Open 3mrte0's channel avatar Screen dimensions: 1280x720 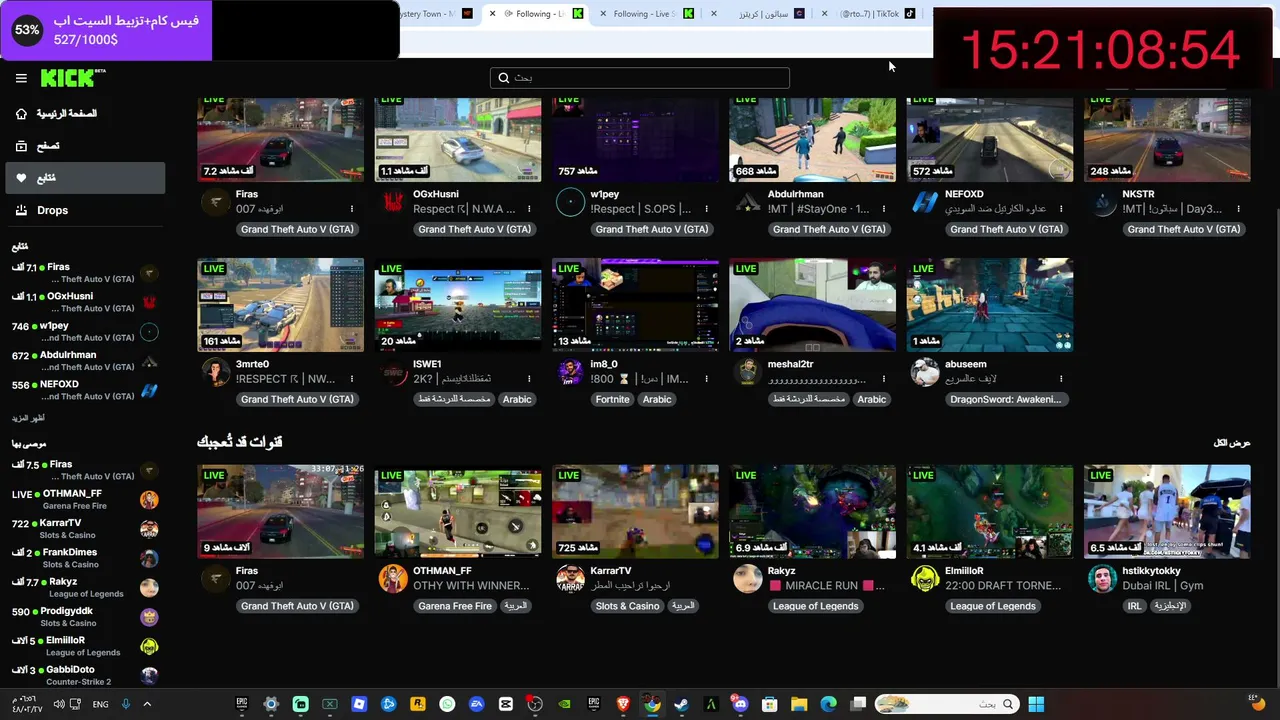[x=215, y=373]
